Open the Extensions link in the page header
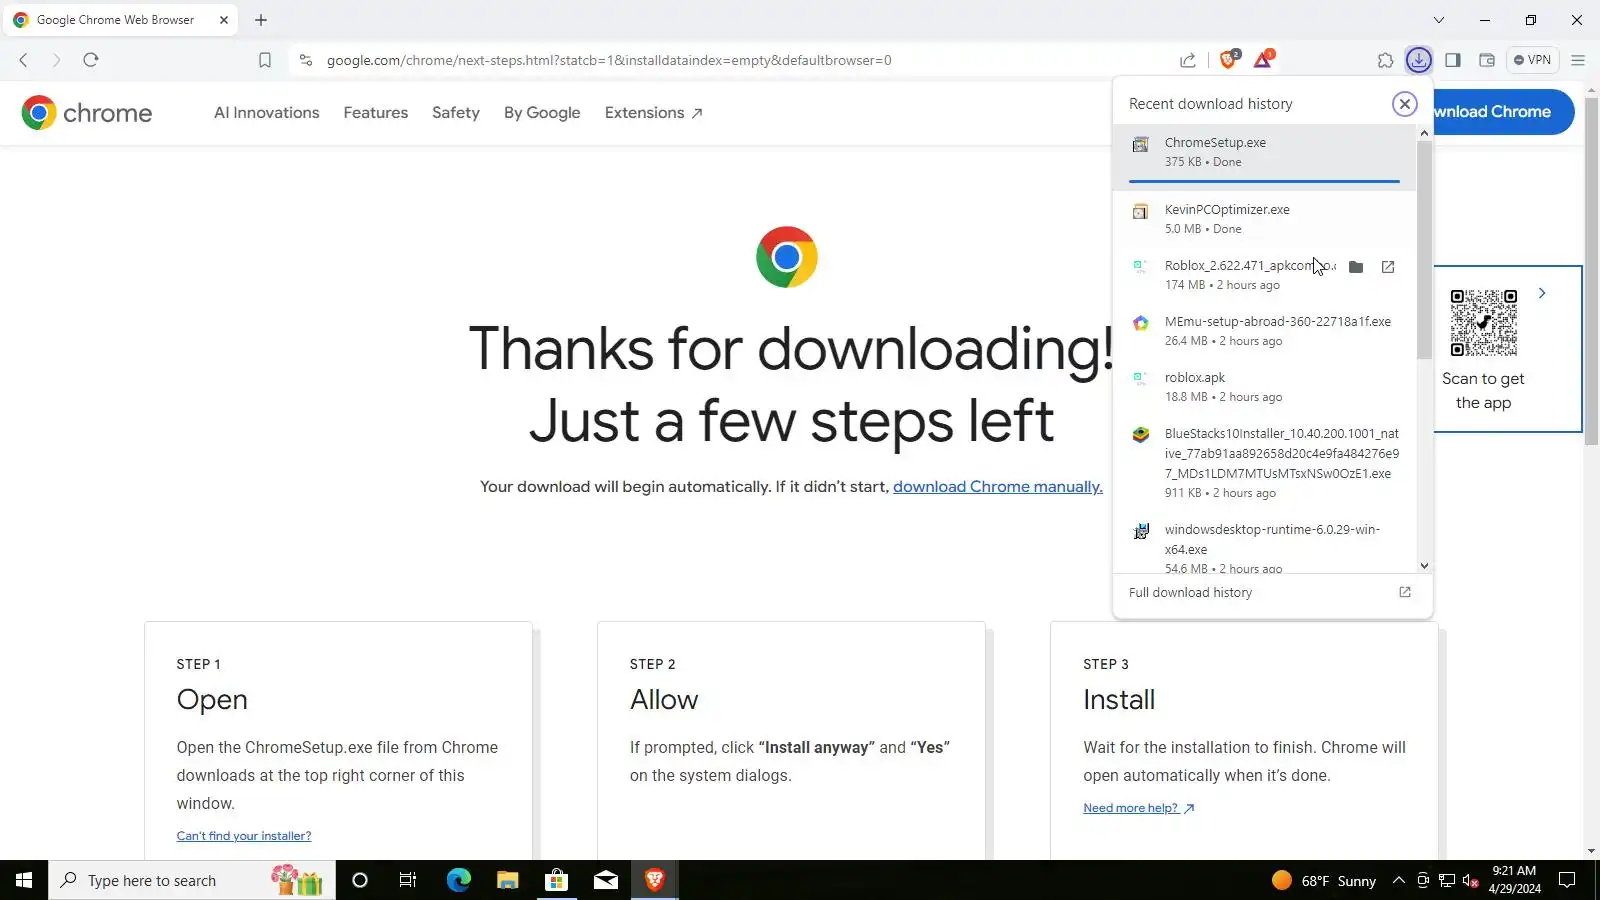 coord(654,113)
